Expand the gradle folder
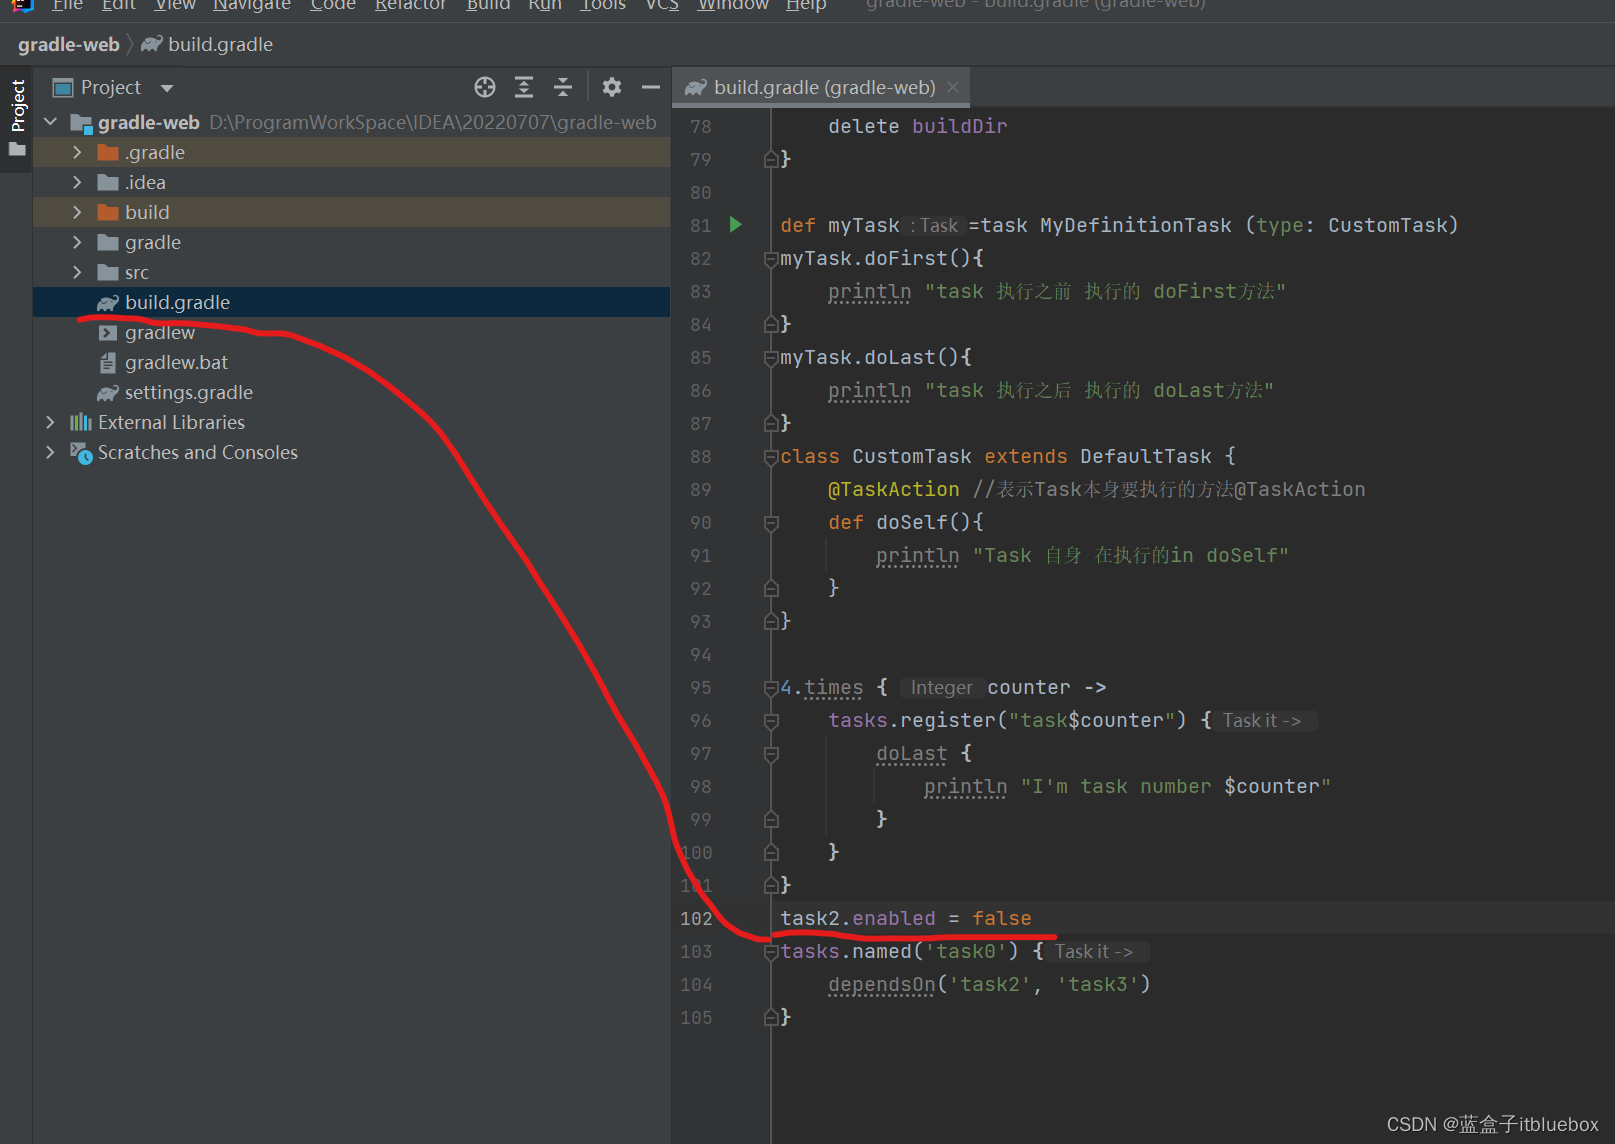Screen dimensions: 1615x1144 (x=77, y=242)
